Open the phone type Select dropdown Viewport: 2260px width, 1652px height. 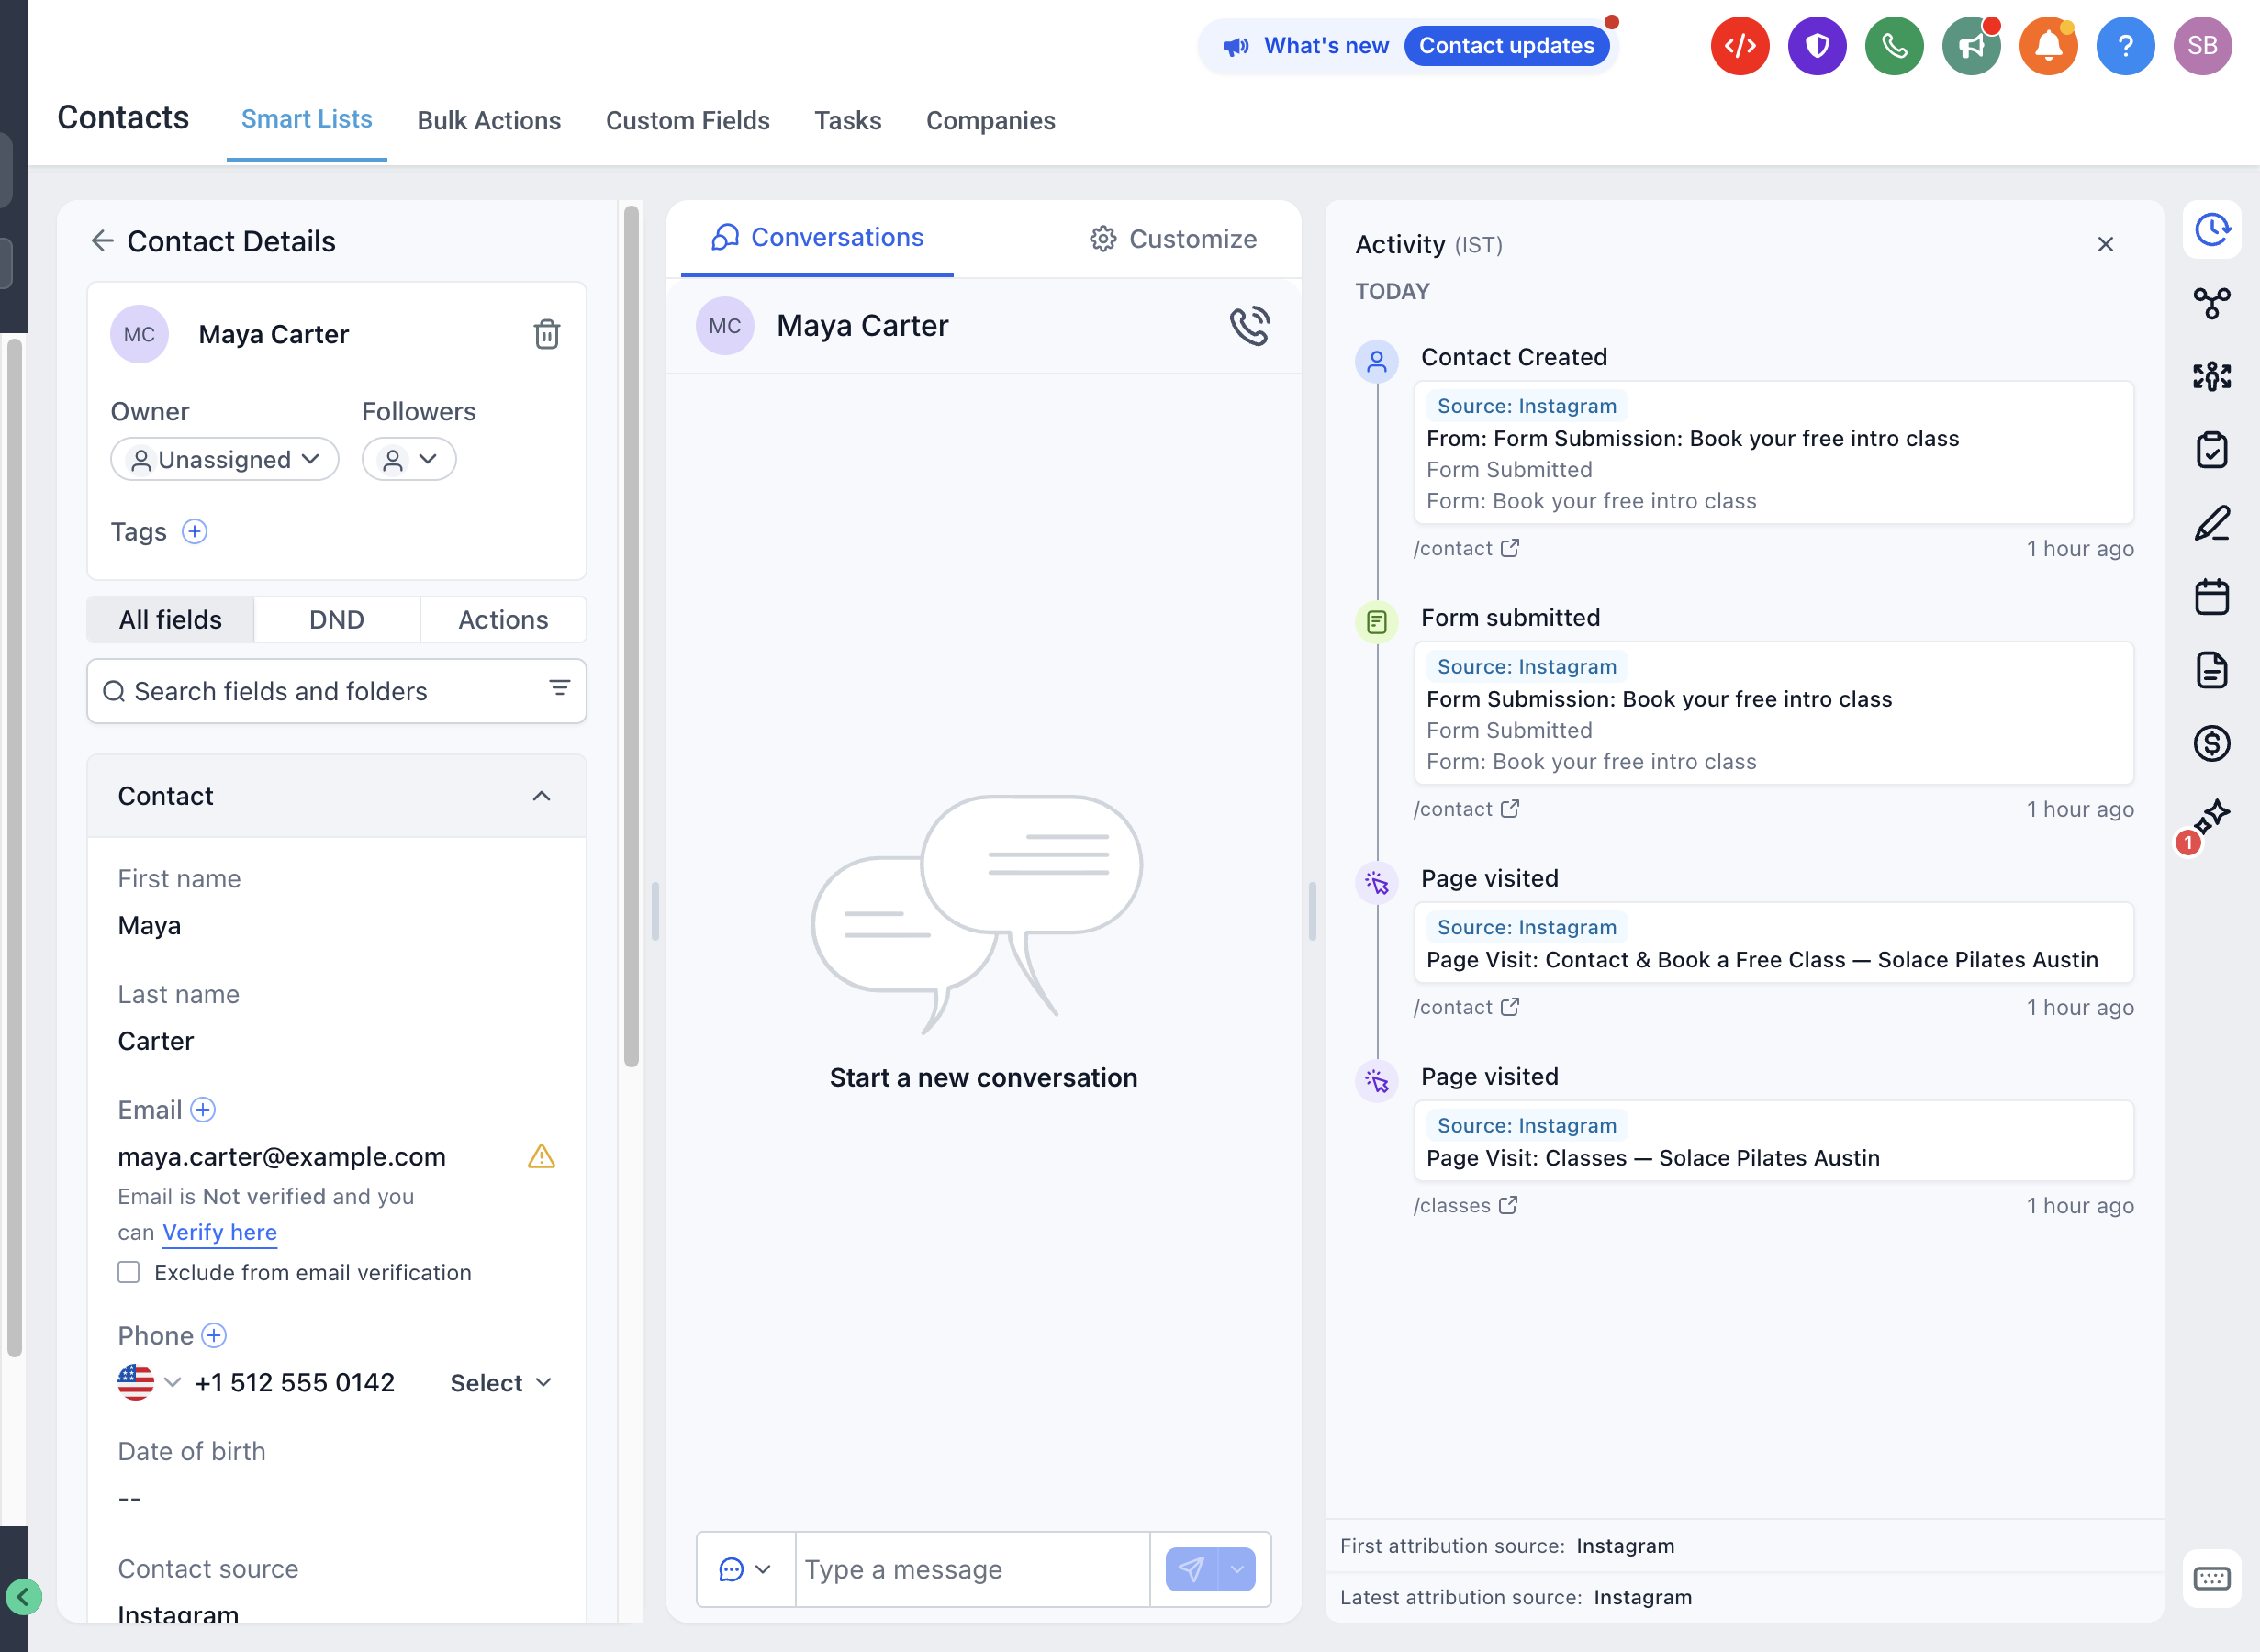pyautogui.click(x=500, y=1383)
